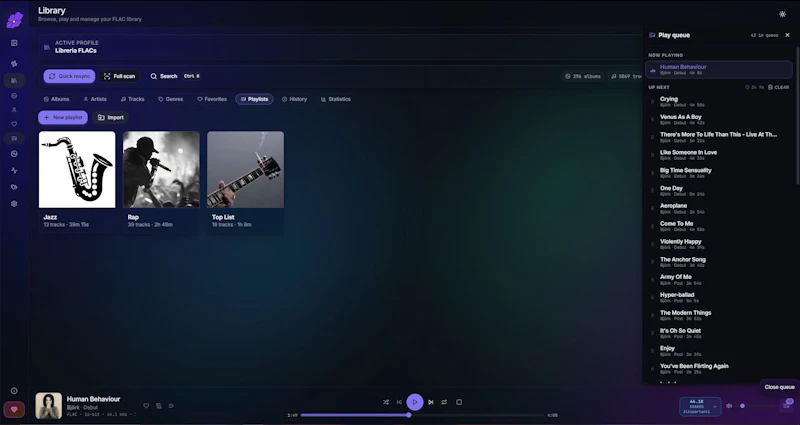This screenshot has width=800, height=425.
Task: Select the now playing Human Behaviour queue entry
Action: click(718, 69)
